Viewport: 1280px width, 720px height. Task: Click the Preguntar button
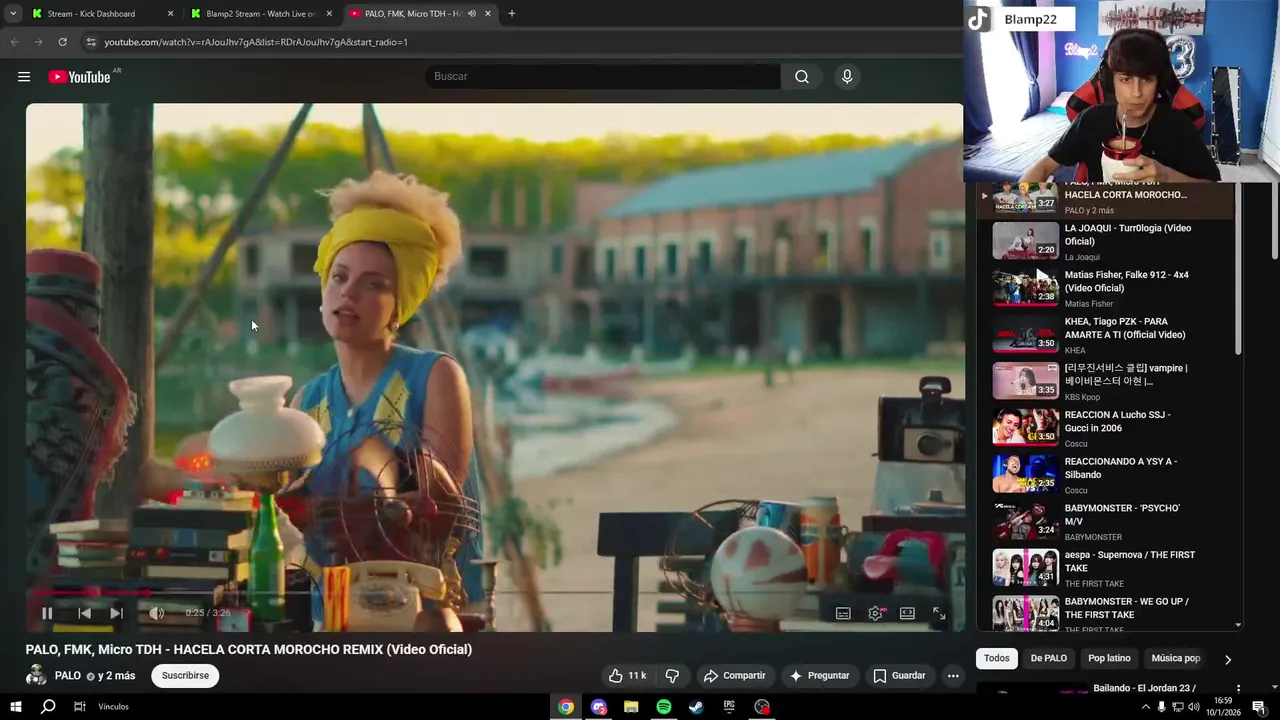tap(819, 676)
